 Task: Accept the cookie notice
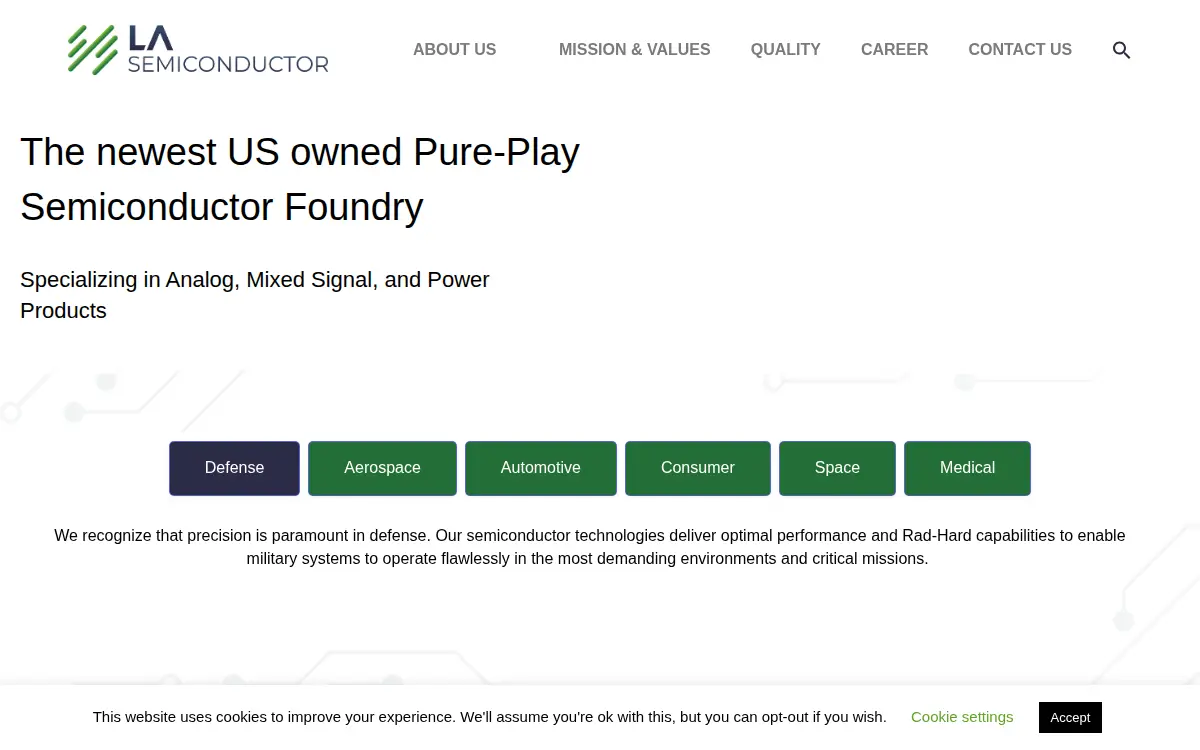point(1070,717)
